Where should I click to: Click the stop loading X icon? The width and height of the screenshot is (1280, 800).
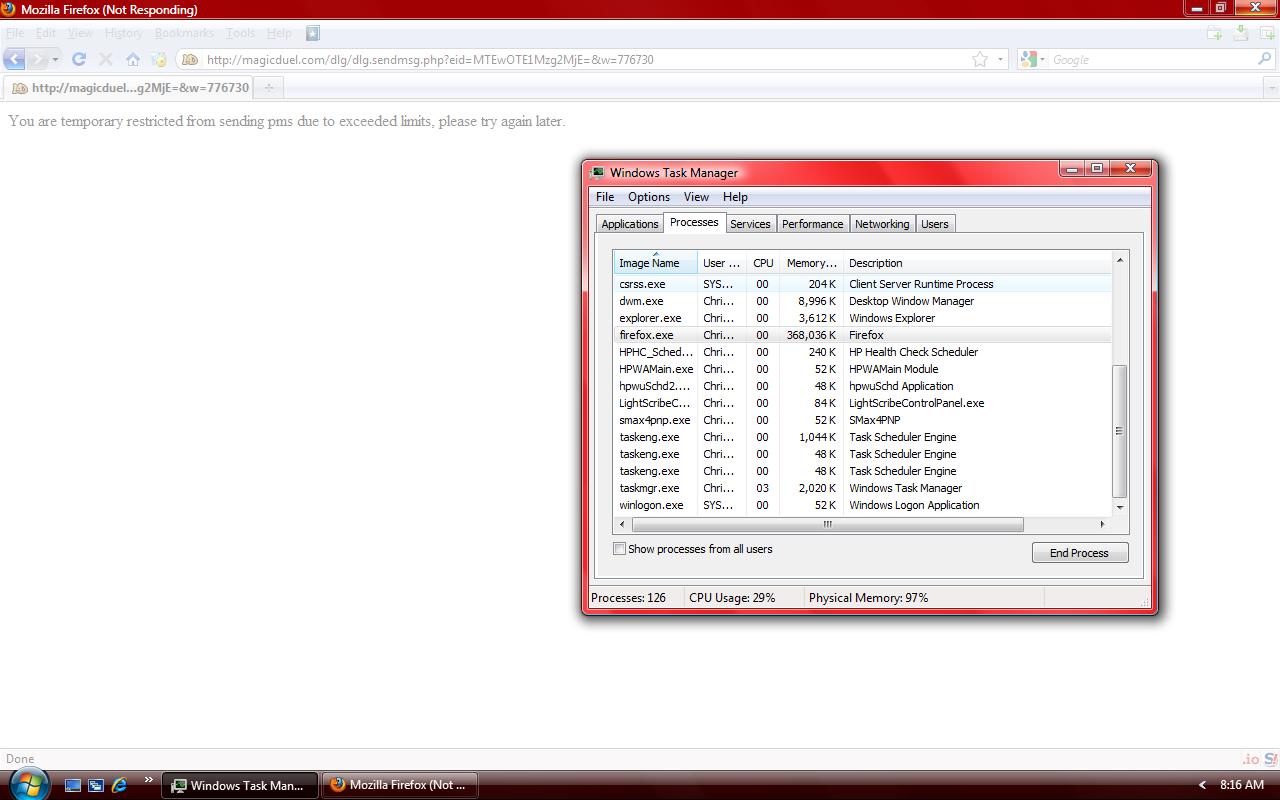[105, 59]
